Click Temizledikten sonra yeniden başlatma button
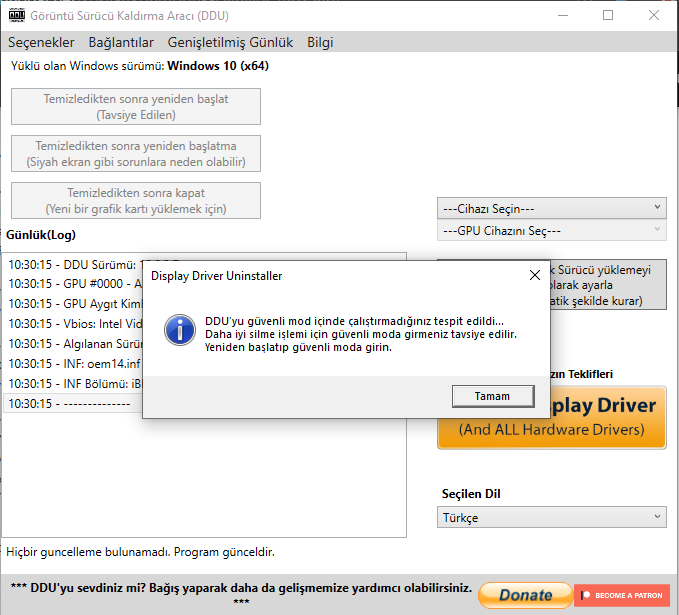This screenshot has width=679, height=615. point(136,154)
